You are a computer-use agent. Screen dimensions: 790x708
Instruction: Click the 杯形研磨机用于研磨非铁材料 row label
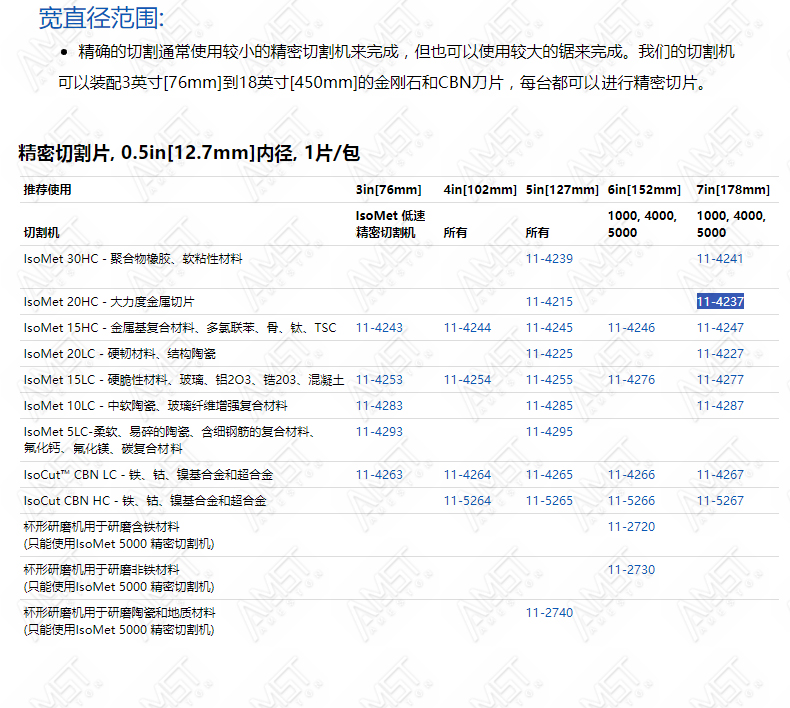[x=119, y=578]
